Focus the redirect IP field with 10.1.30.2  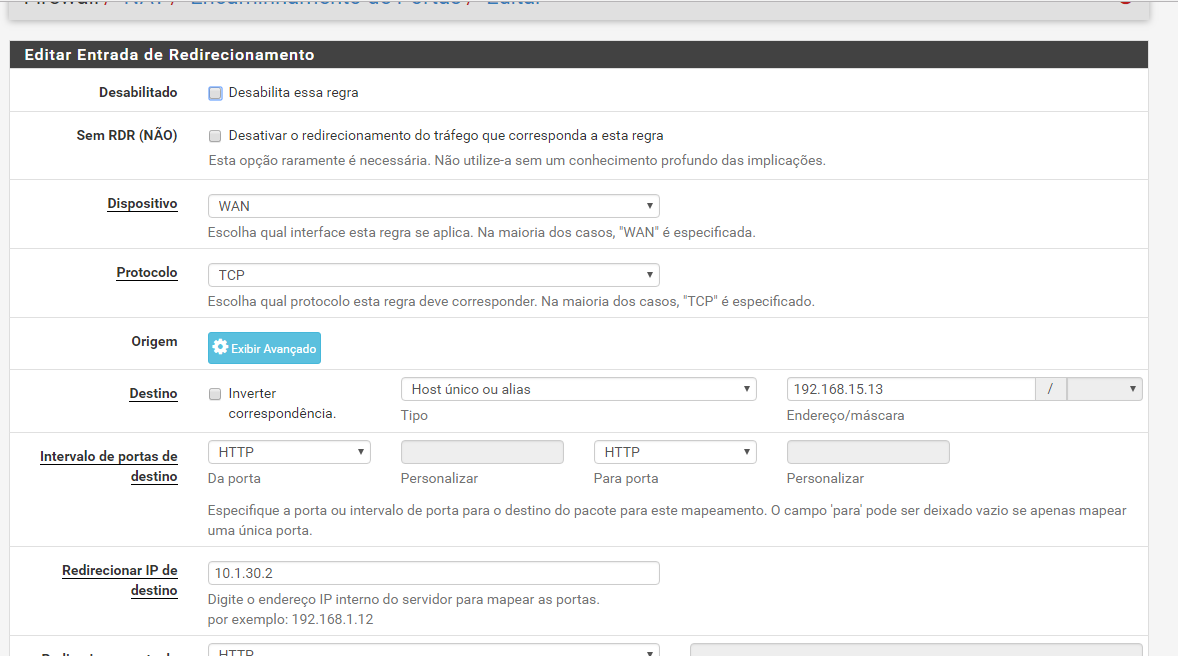[433, 573]
